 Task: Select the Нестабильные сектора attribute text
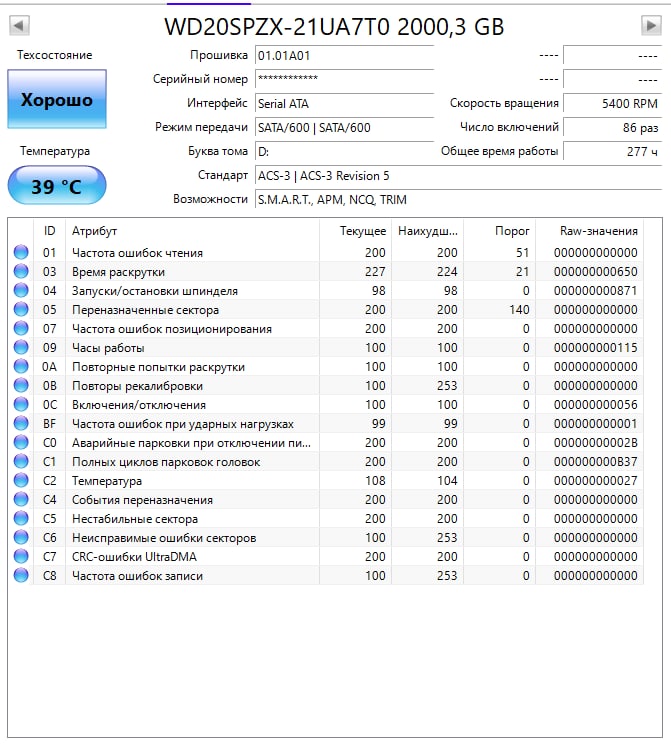135,519
